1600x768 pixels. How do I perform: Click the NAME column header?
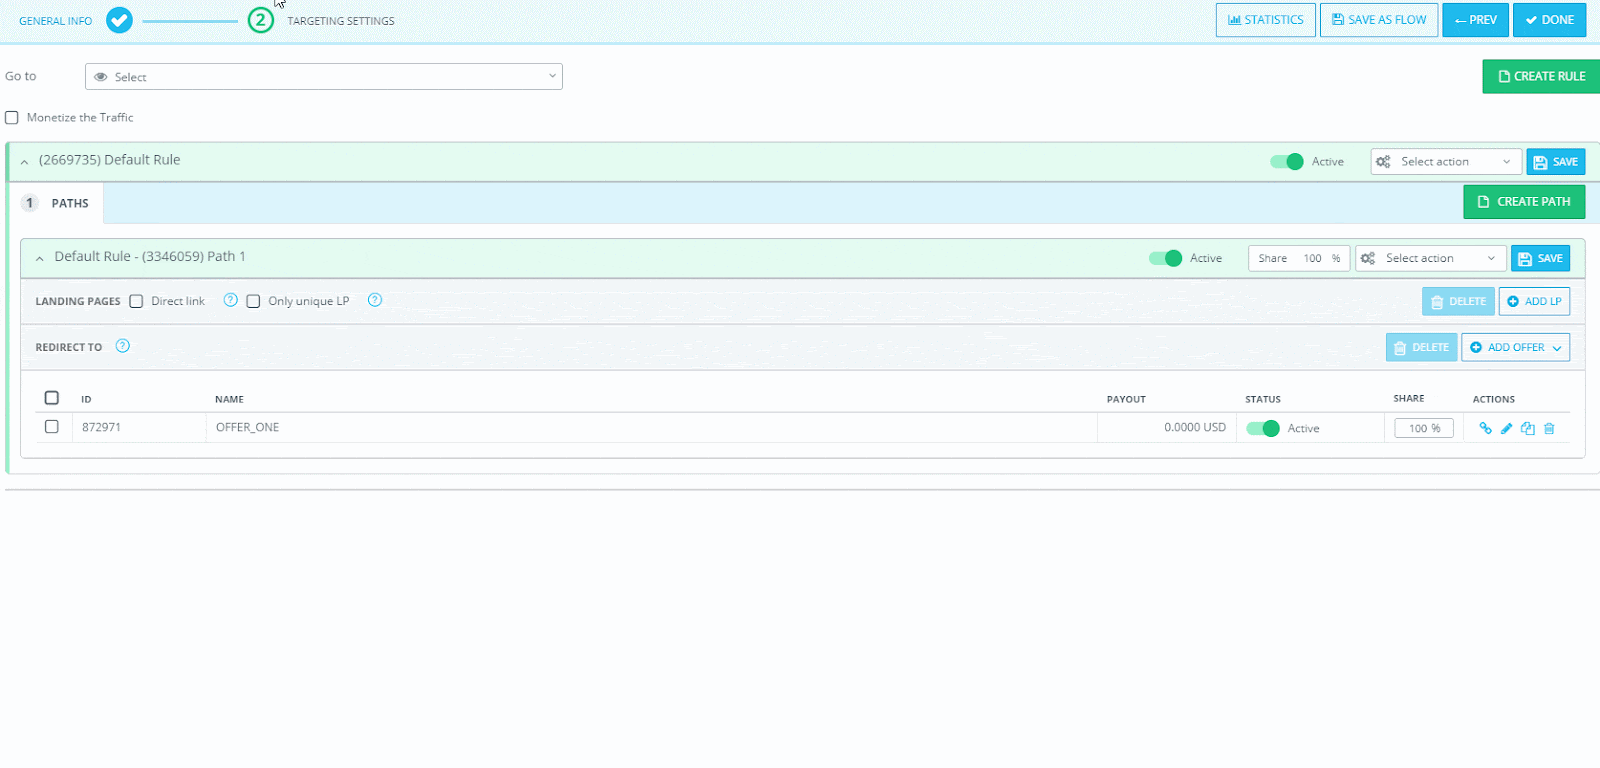(229, 399)
